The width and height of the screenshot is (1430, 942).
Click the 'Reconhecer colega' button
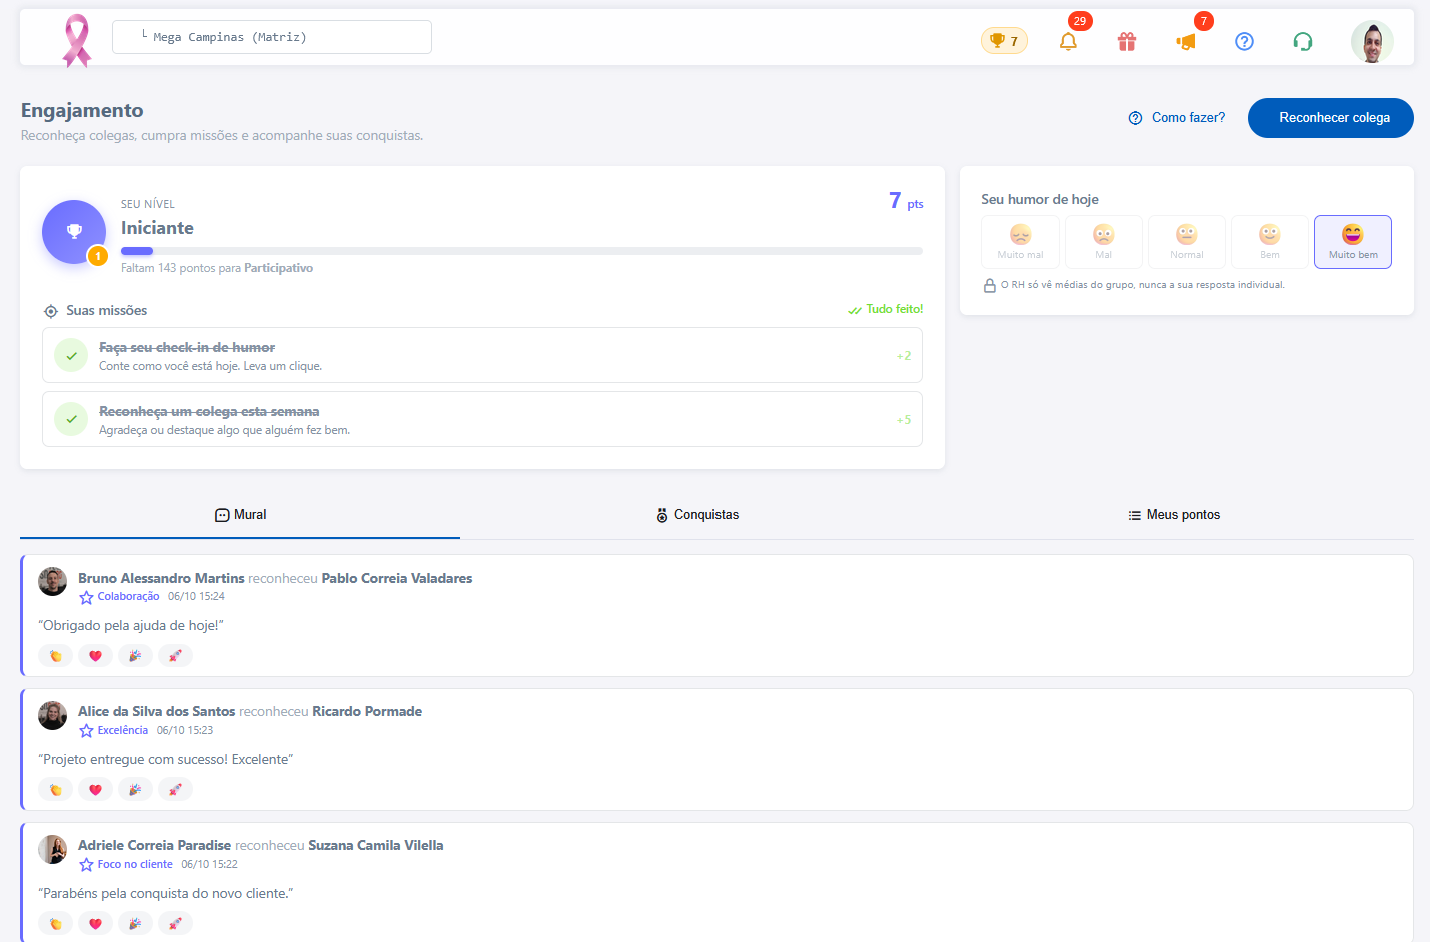1331,118
